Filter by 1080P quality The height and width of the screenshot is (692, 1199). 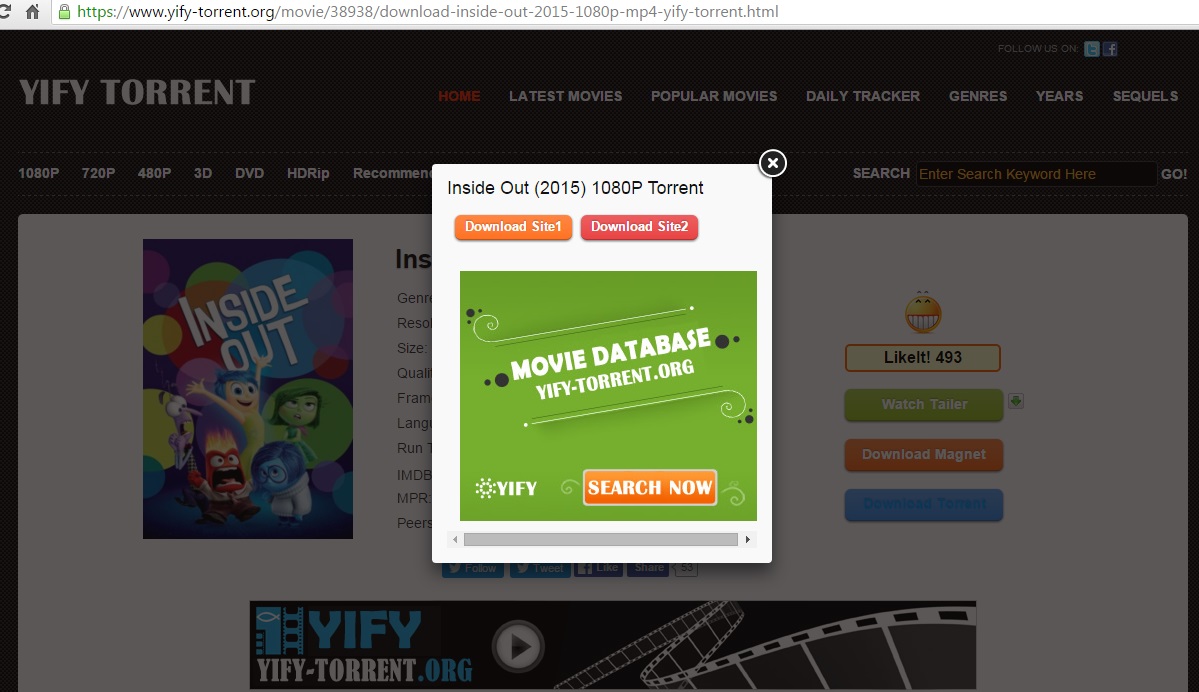point(38,174)
